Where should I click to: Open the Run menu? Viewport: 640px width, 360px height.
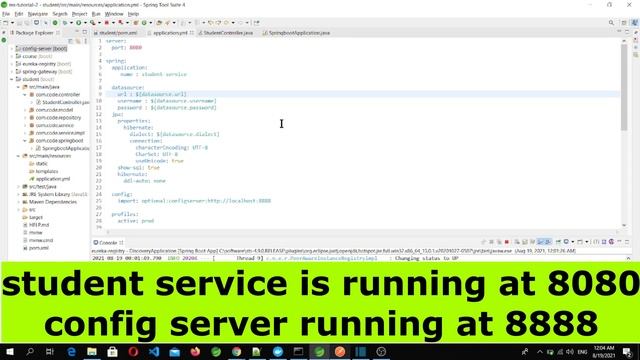pyautogui.click(x=96, y=14)
